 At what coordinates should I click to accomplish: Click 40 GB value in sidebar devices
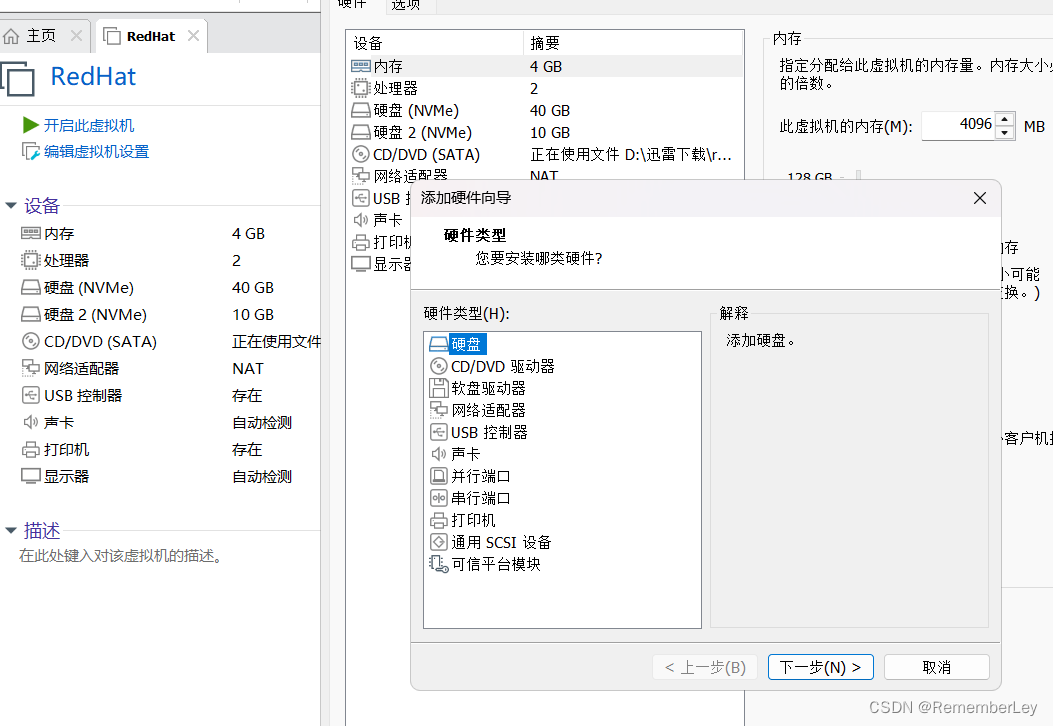coord(253,287)
